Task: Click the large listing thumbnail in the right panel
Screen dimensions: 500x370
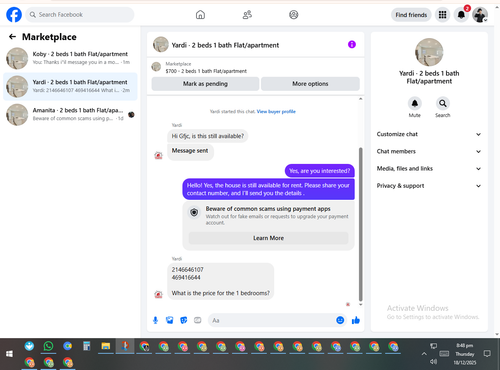Action: click(x=429, y=52)
